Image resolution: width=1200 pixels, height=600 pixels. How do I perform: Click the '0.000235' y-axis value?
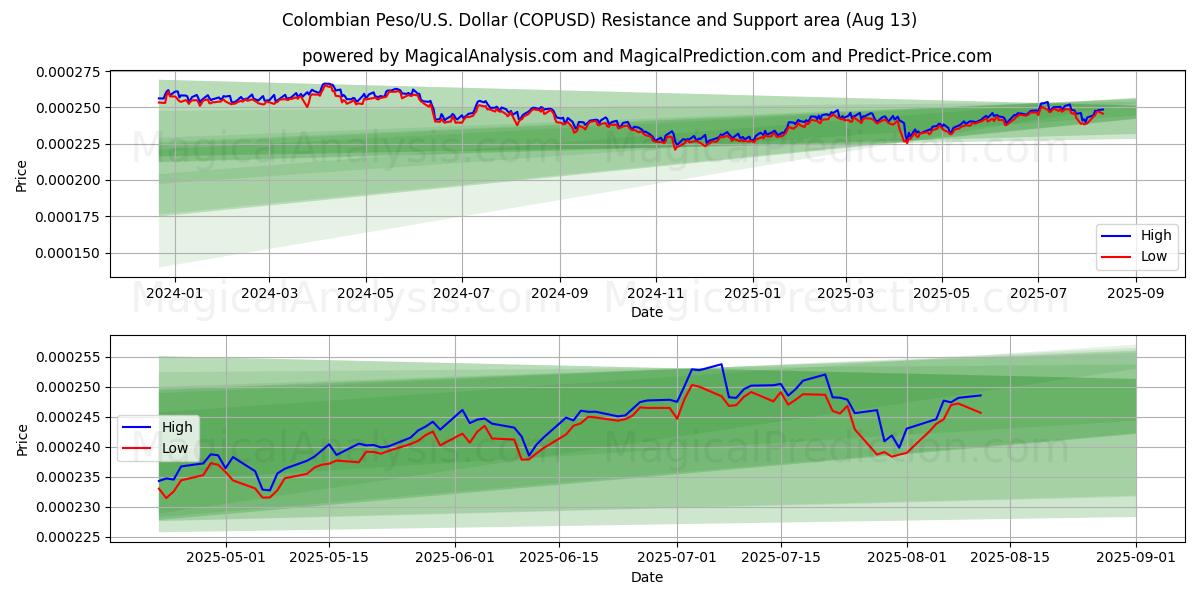pos(69,477)
